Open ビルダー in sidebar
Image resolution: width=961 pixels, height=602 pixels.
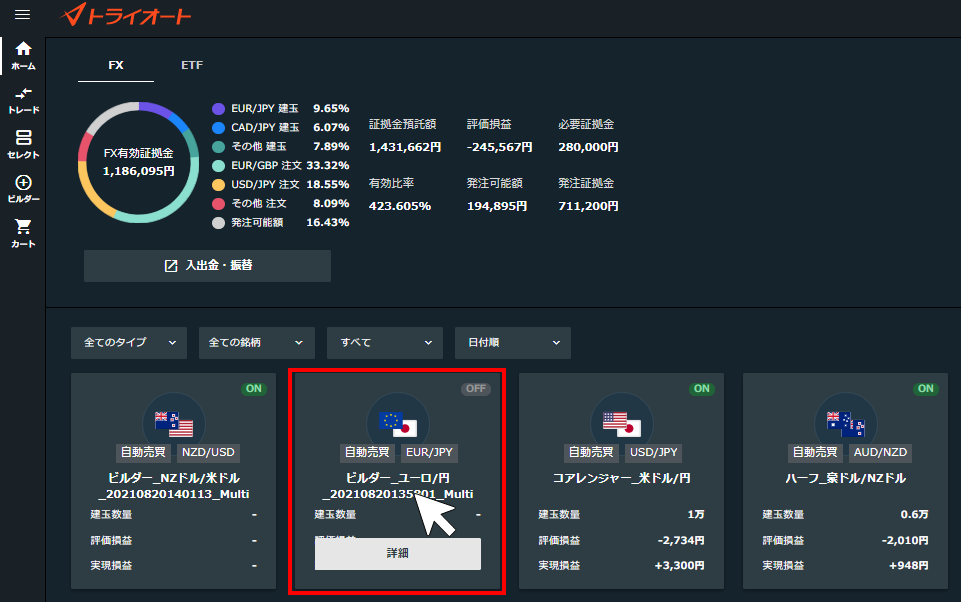[23, 189]
